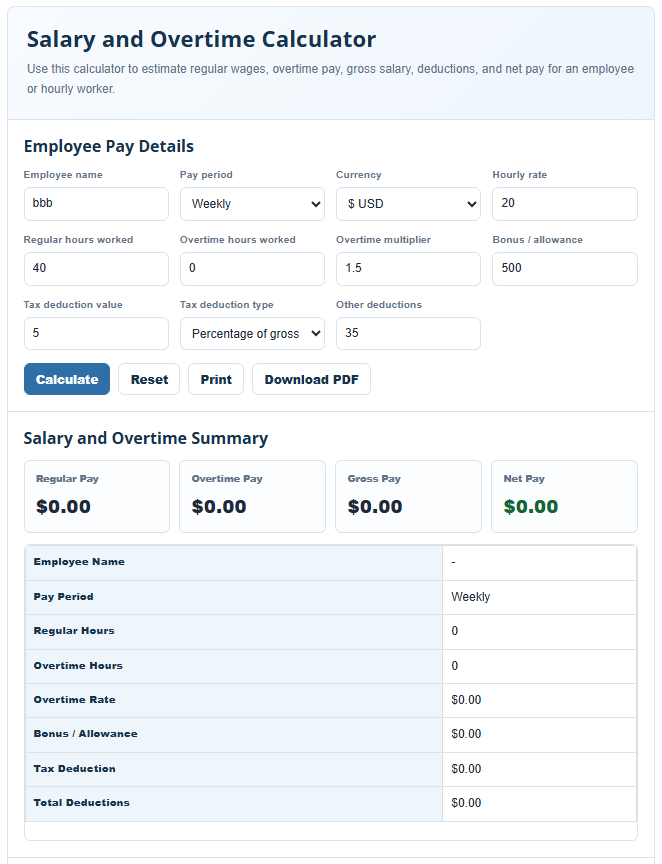The height and width of the screenshot is (864, 662).
Task: Click the 'Salary and Overtime Calculator' title
Action: tap(201, 39)
